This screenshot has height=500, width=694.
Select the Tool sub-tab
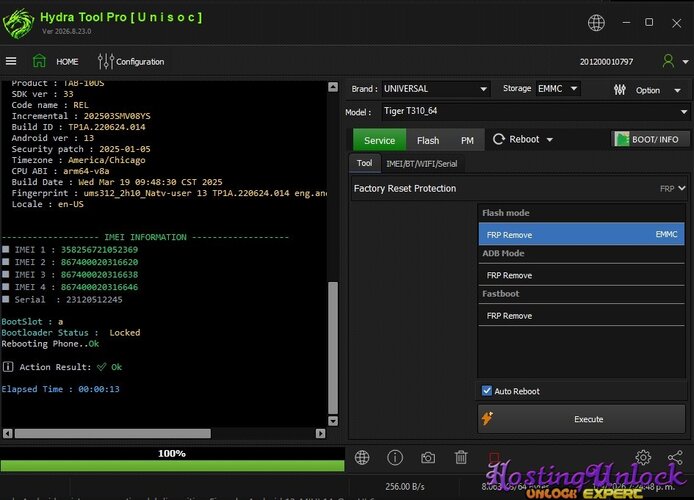(x=364, y=163)
